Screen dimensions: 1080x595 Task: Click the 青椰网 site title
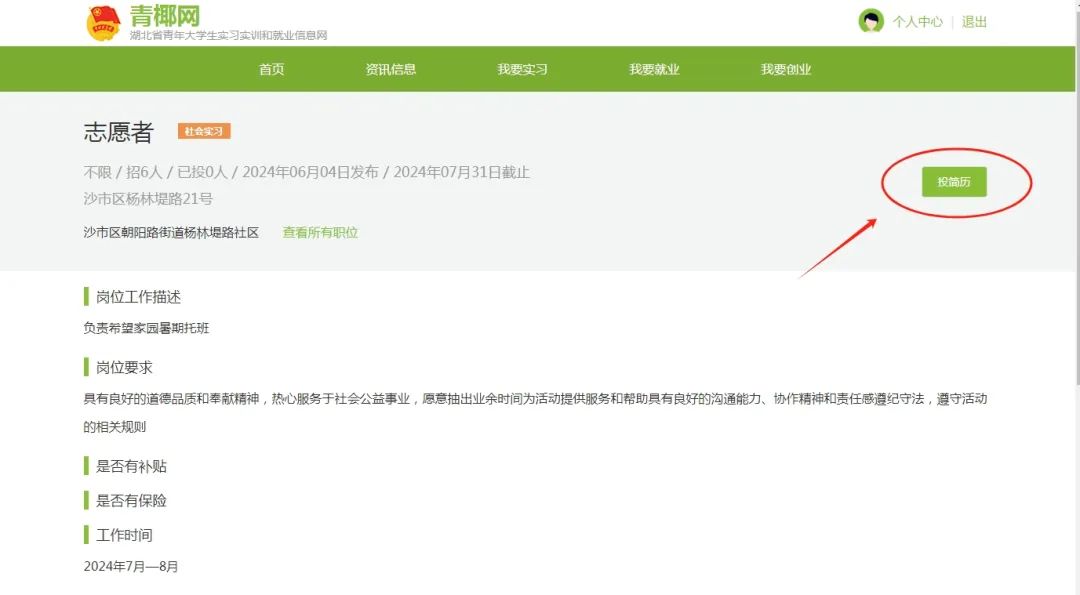[x=165, y=16]
